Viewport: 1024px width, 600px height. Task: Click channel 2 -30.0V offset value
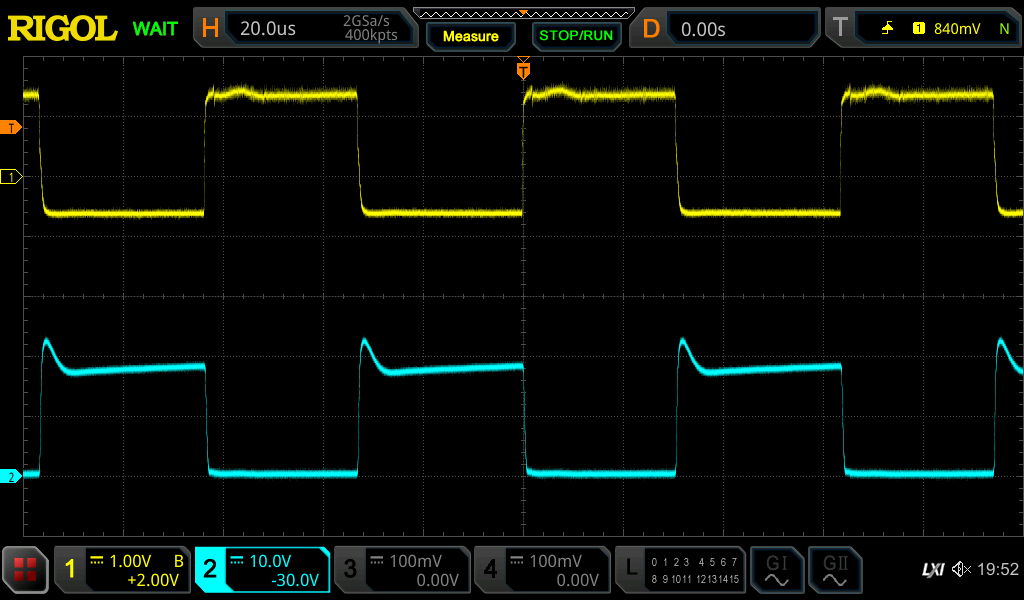(x=295, y=580)
